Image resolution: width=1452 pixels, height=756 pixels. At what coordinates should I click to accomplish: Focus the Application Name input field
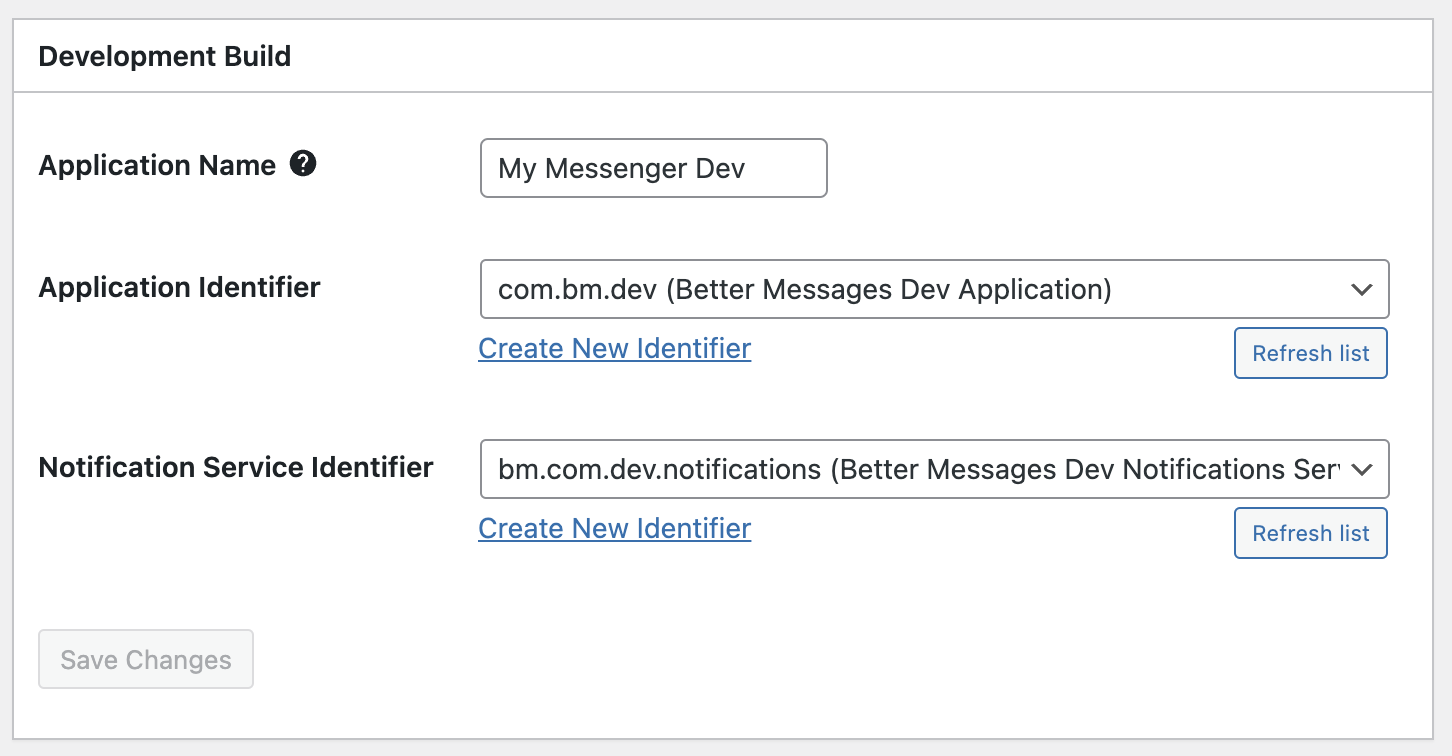click(x=654, y=168)
